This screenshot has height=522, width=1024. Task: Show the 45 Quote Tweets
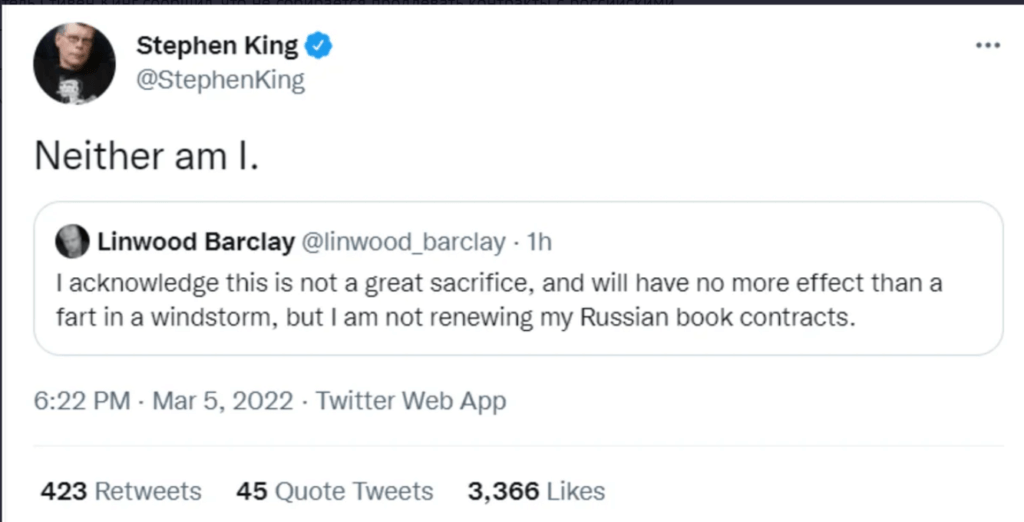click(x=334, y=492)
